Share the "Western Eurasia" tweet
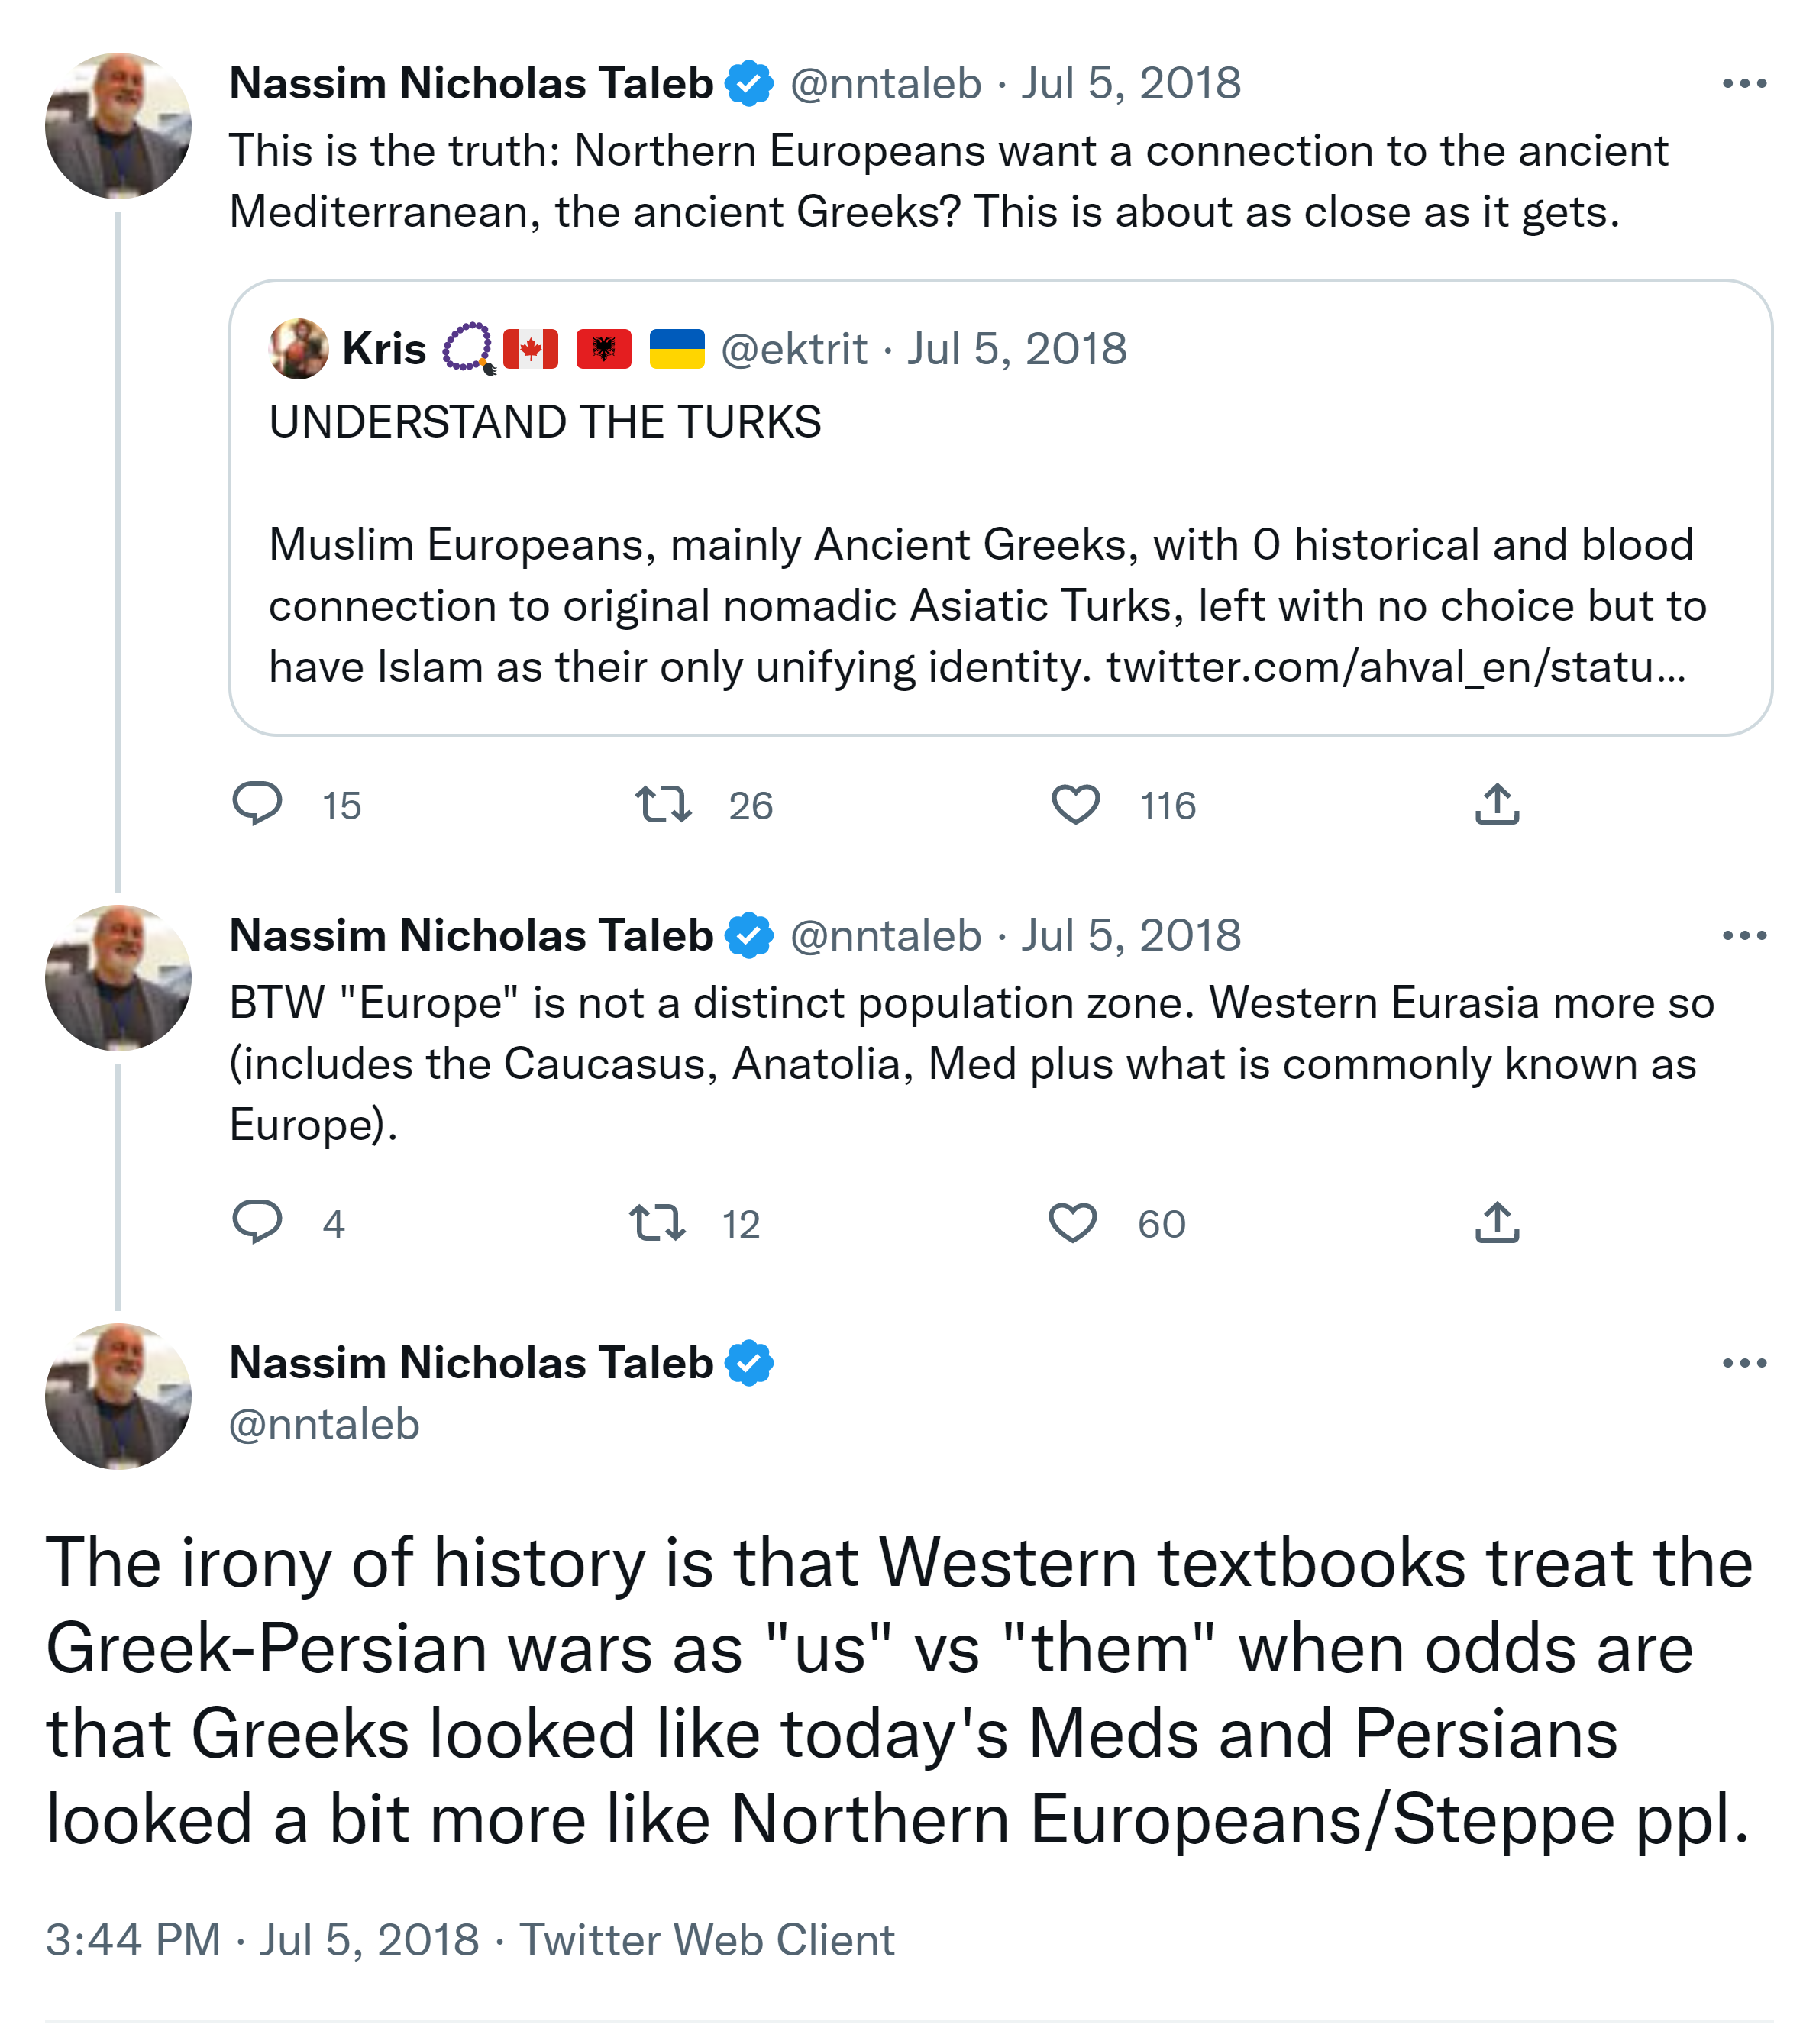The image size is (1803, 2044). click(1496, 1222)
